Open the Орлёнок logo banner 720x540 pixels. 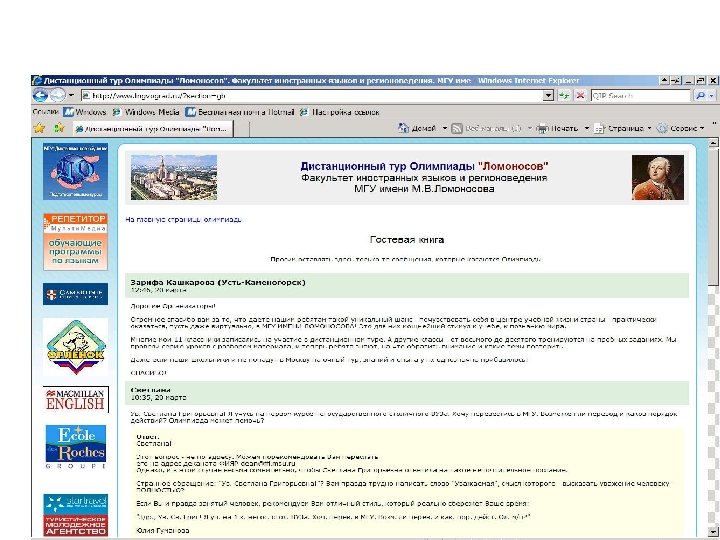click(75, 348)
